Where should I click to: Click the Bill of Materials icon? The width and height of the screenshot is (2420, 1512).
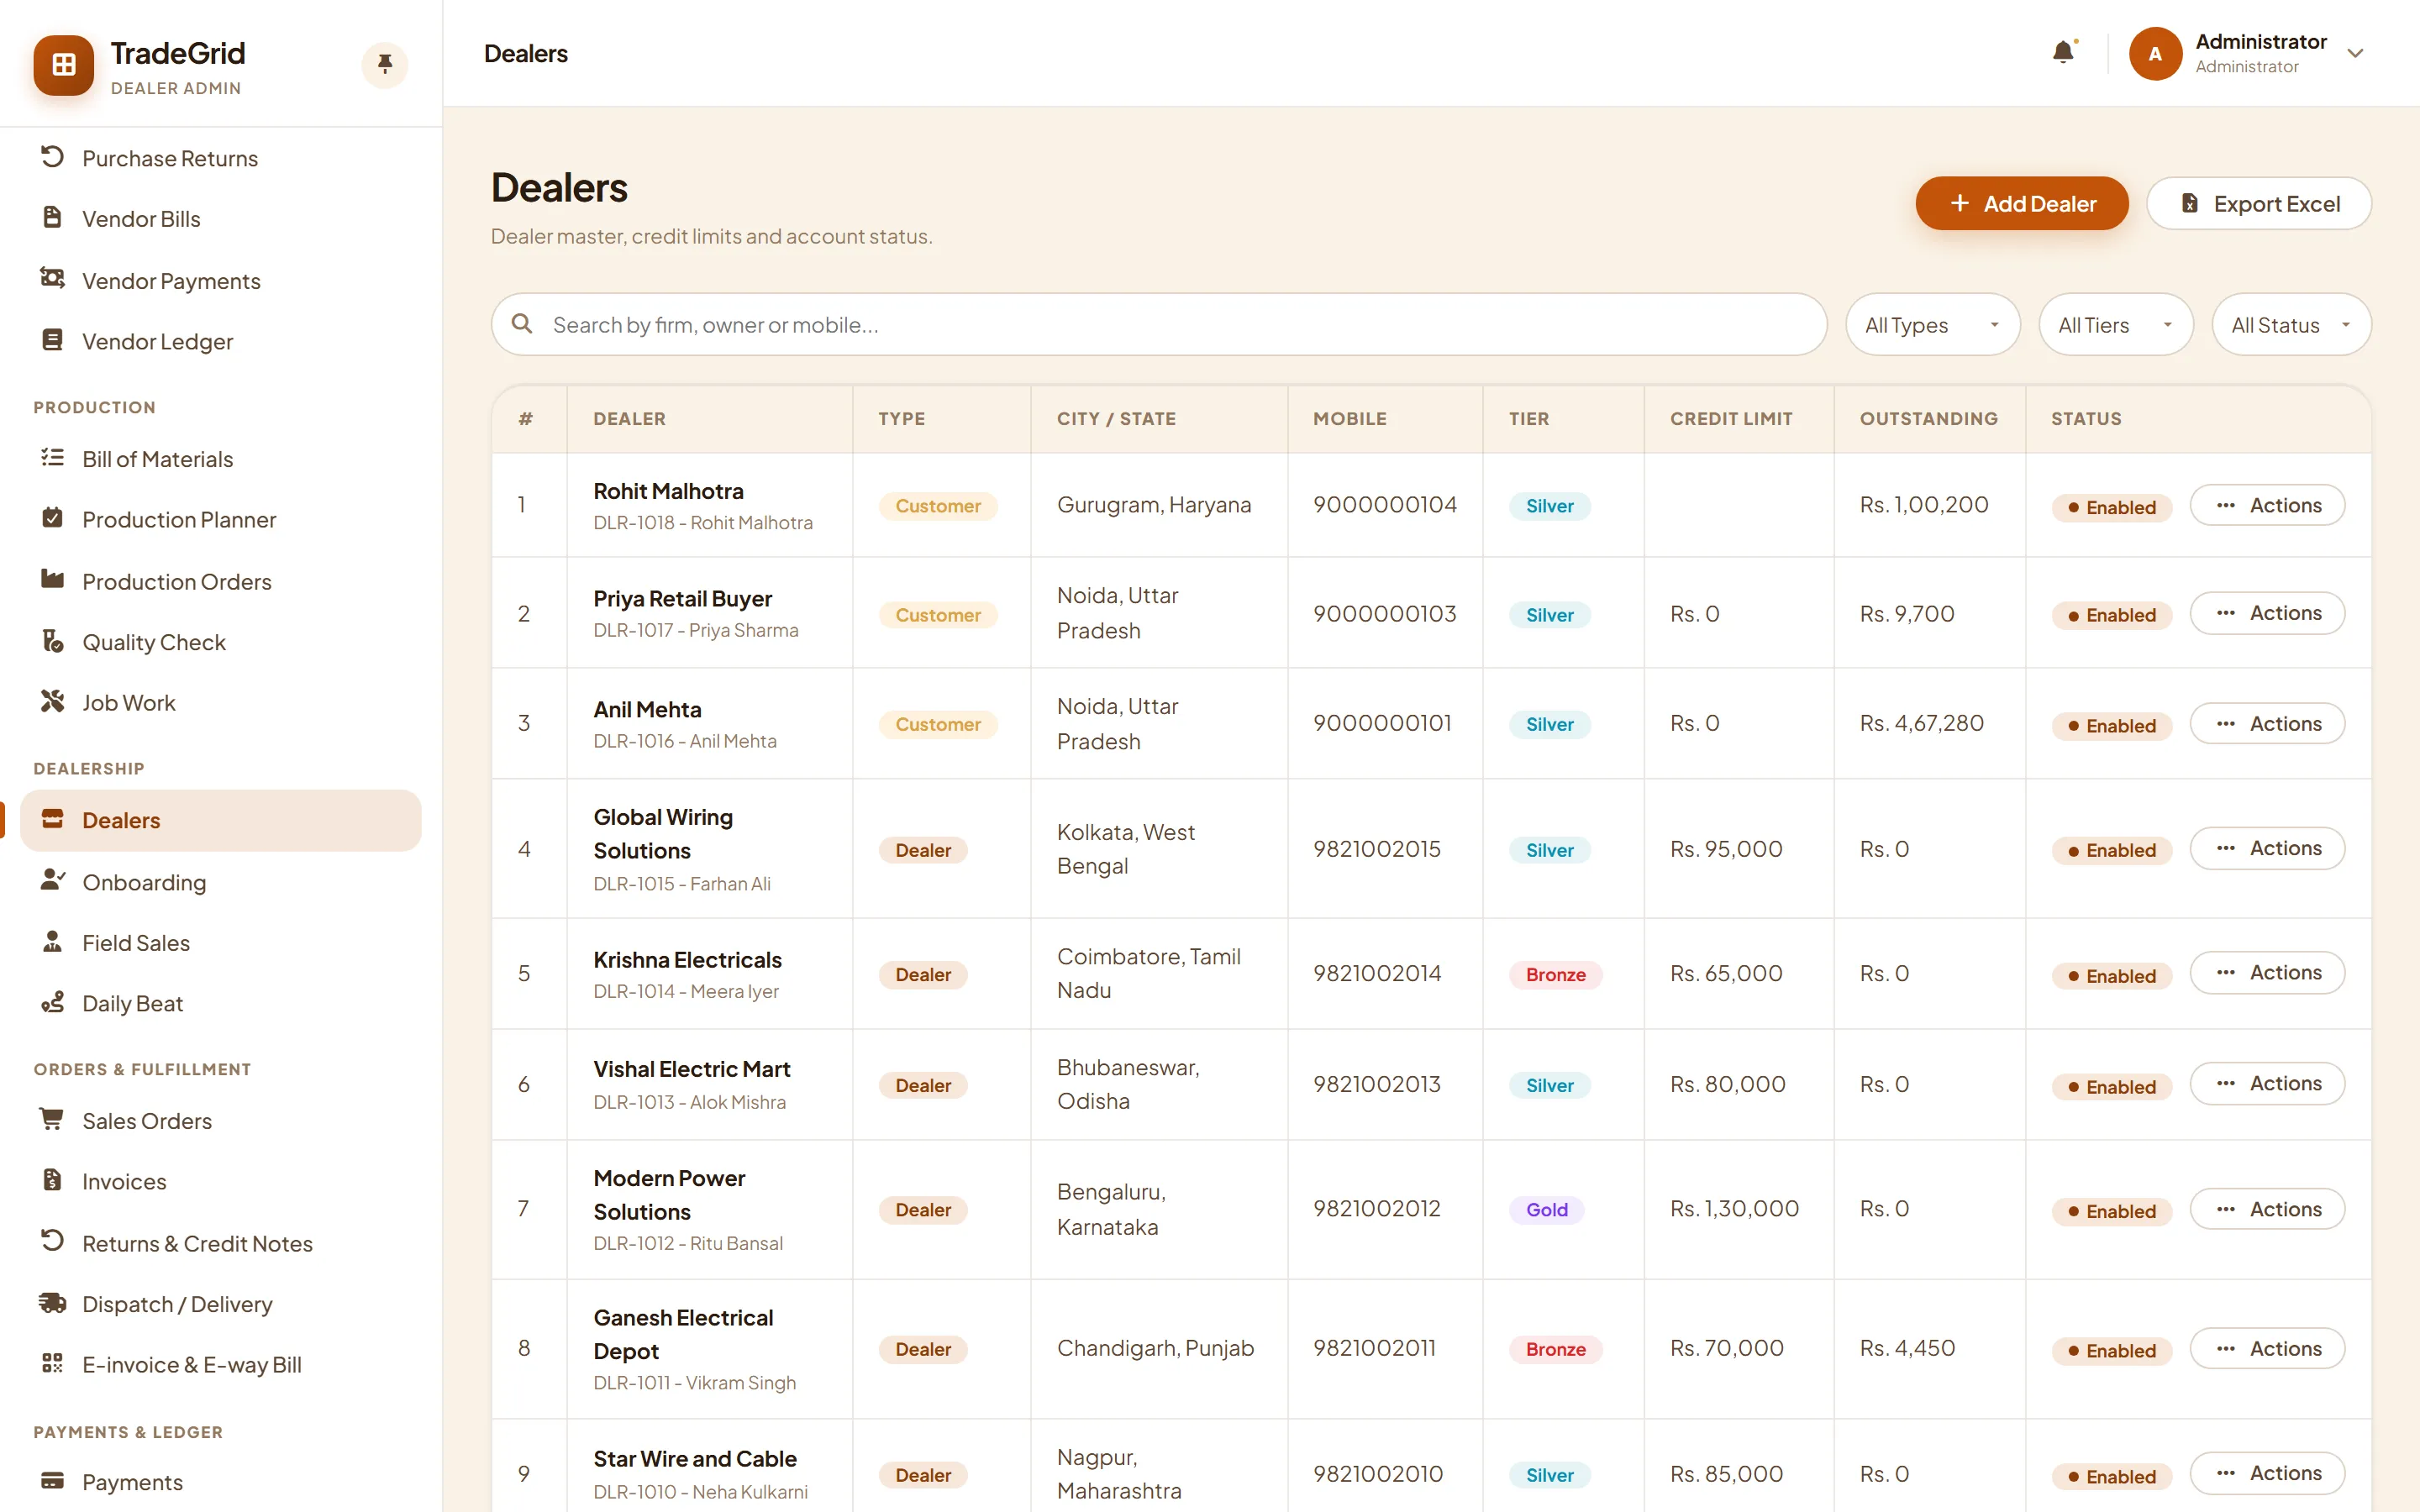point(52,458)
